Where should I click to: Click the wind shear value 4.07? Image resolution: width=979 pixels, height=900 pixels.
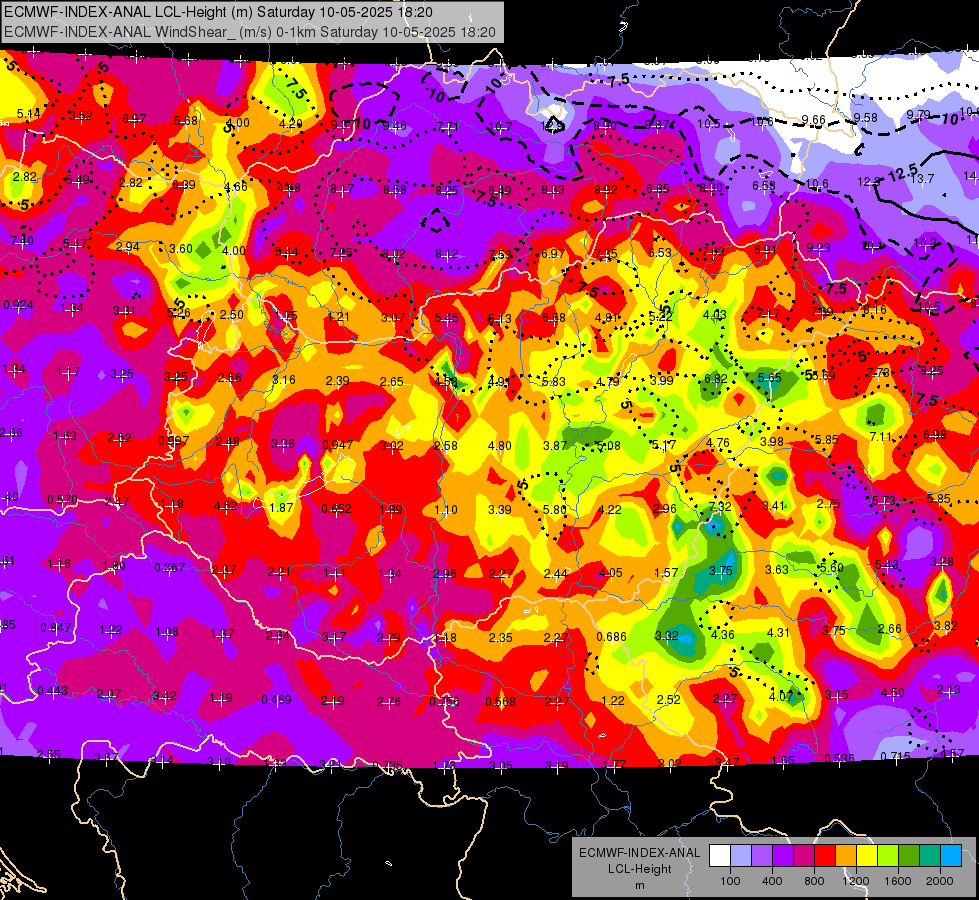pyautogui.click(x=781, y=696)
